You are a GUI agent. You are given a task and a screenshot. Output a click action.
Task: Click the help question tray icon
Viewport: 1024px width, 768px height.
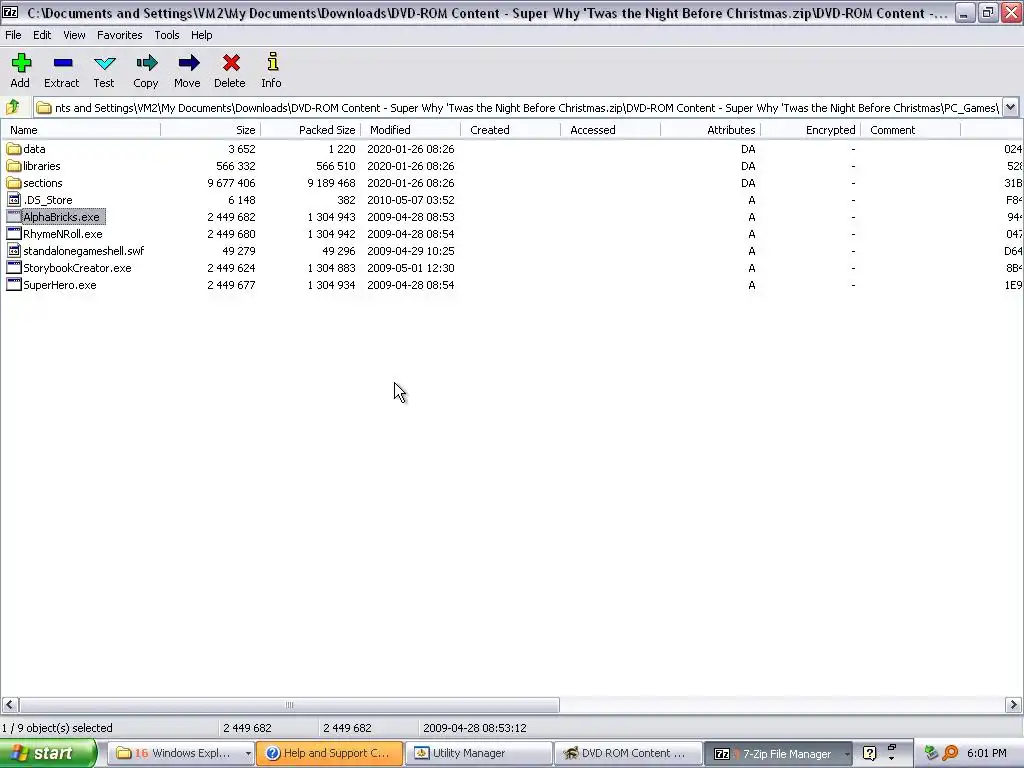pos(869,753)
